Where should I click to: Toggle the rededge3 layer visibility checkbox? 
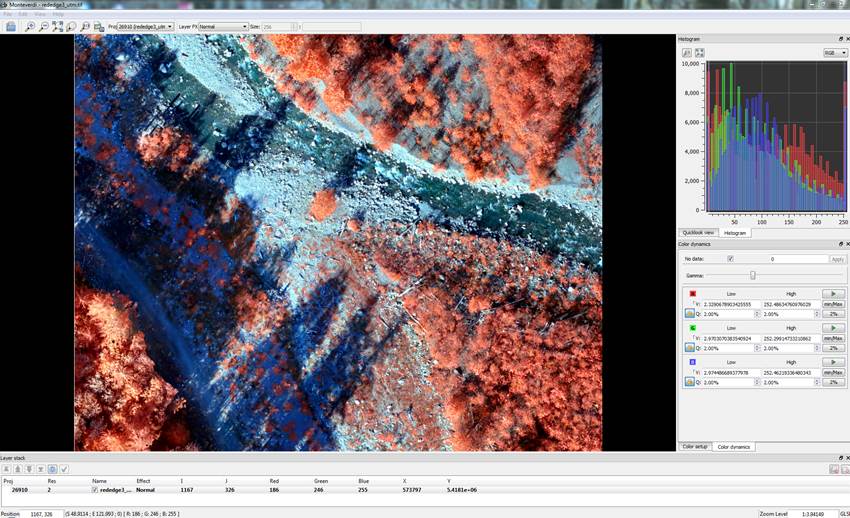[95, 490]
